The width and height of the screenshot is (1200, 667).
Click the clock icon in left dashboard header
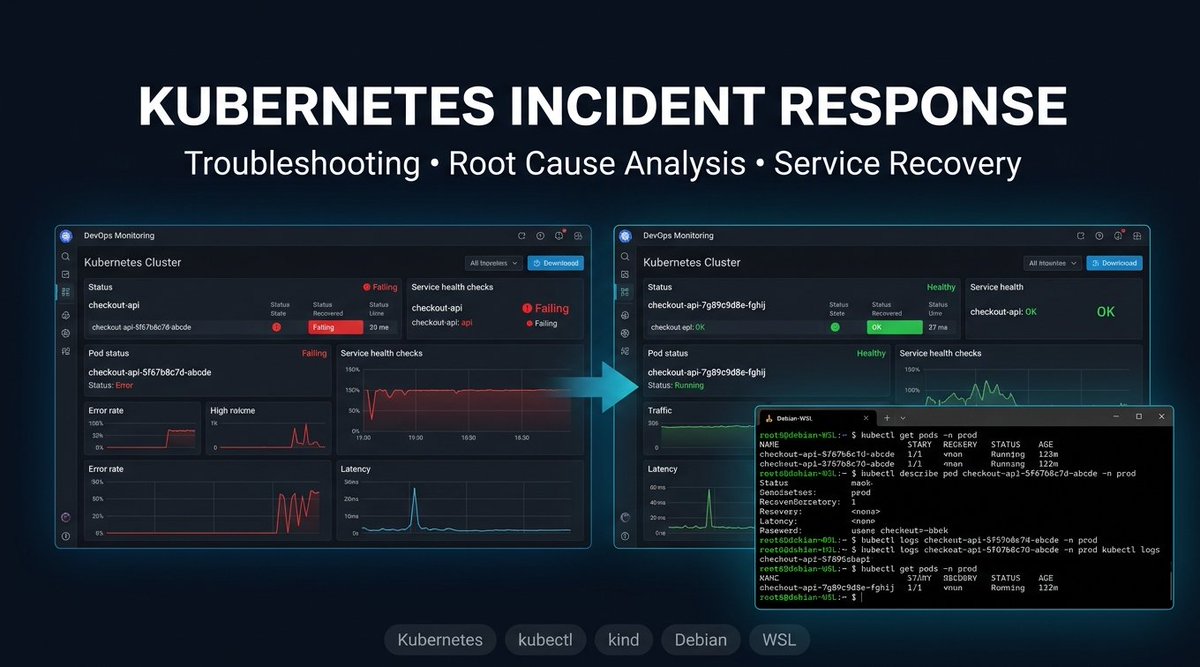(x=539, y=236)
